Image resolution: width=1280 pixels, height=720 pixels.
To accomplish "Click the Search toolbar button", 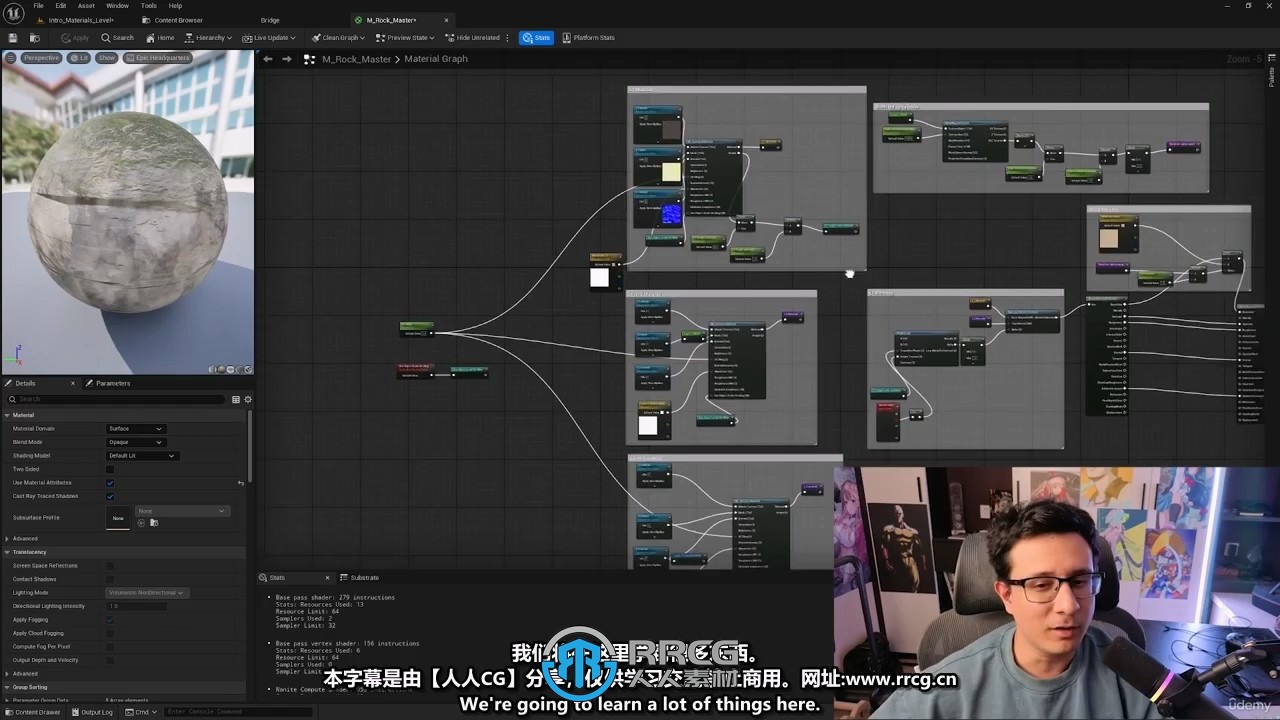I will tap(117, 38).
